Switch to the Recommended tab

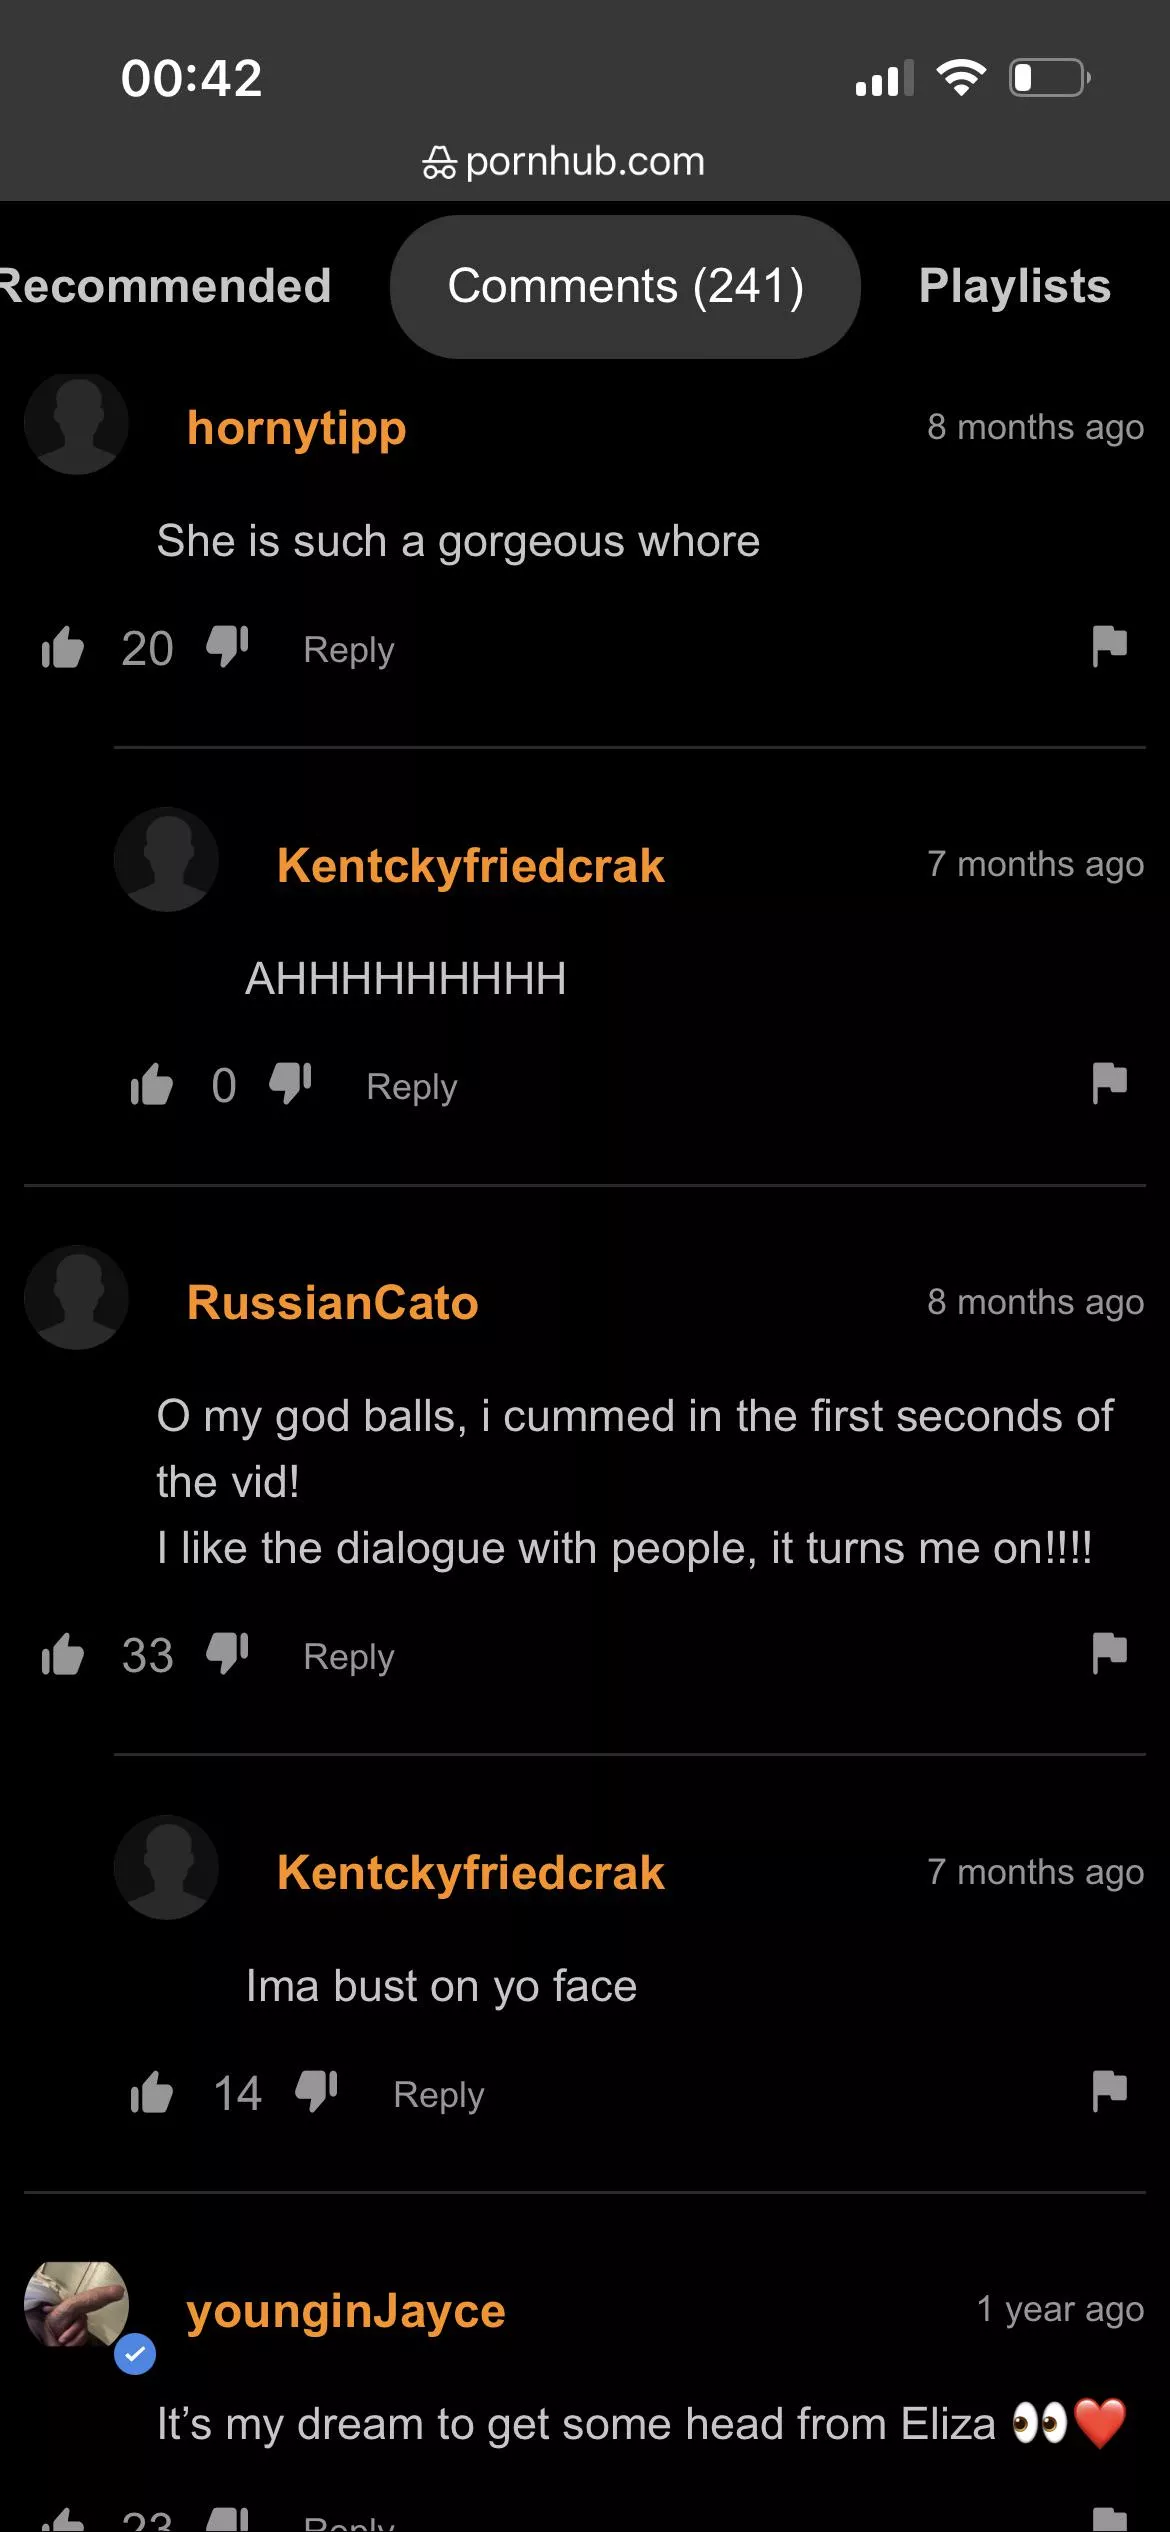click(x=164, y=286)
